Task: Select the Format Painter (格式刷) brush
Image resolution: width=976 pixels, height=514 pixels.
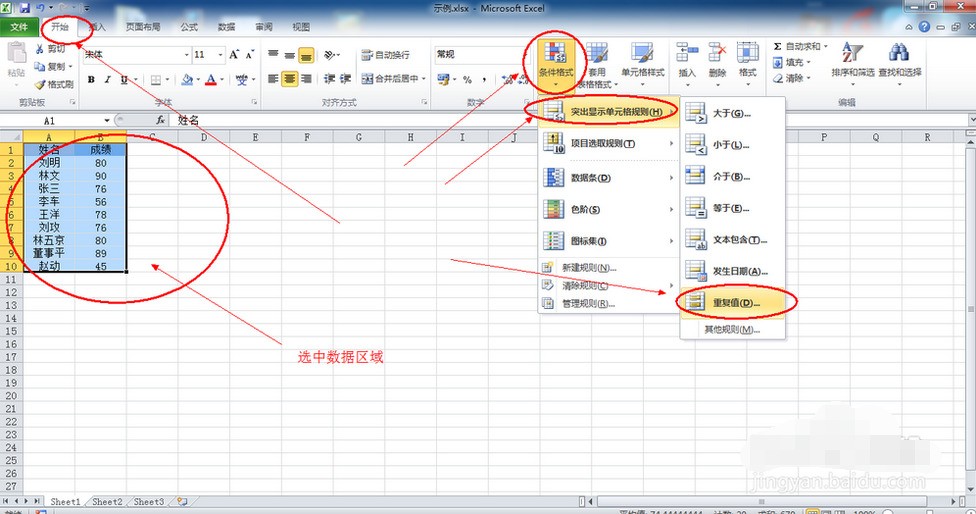Action: pos(40,83)
